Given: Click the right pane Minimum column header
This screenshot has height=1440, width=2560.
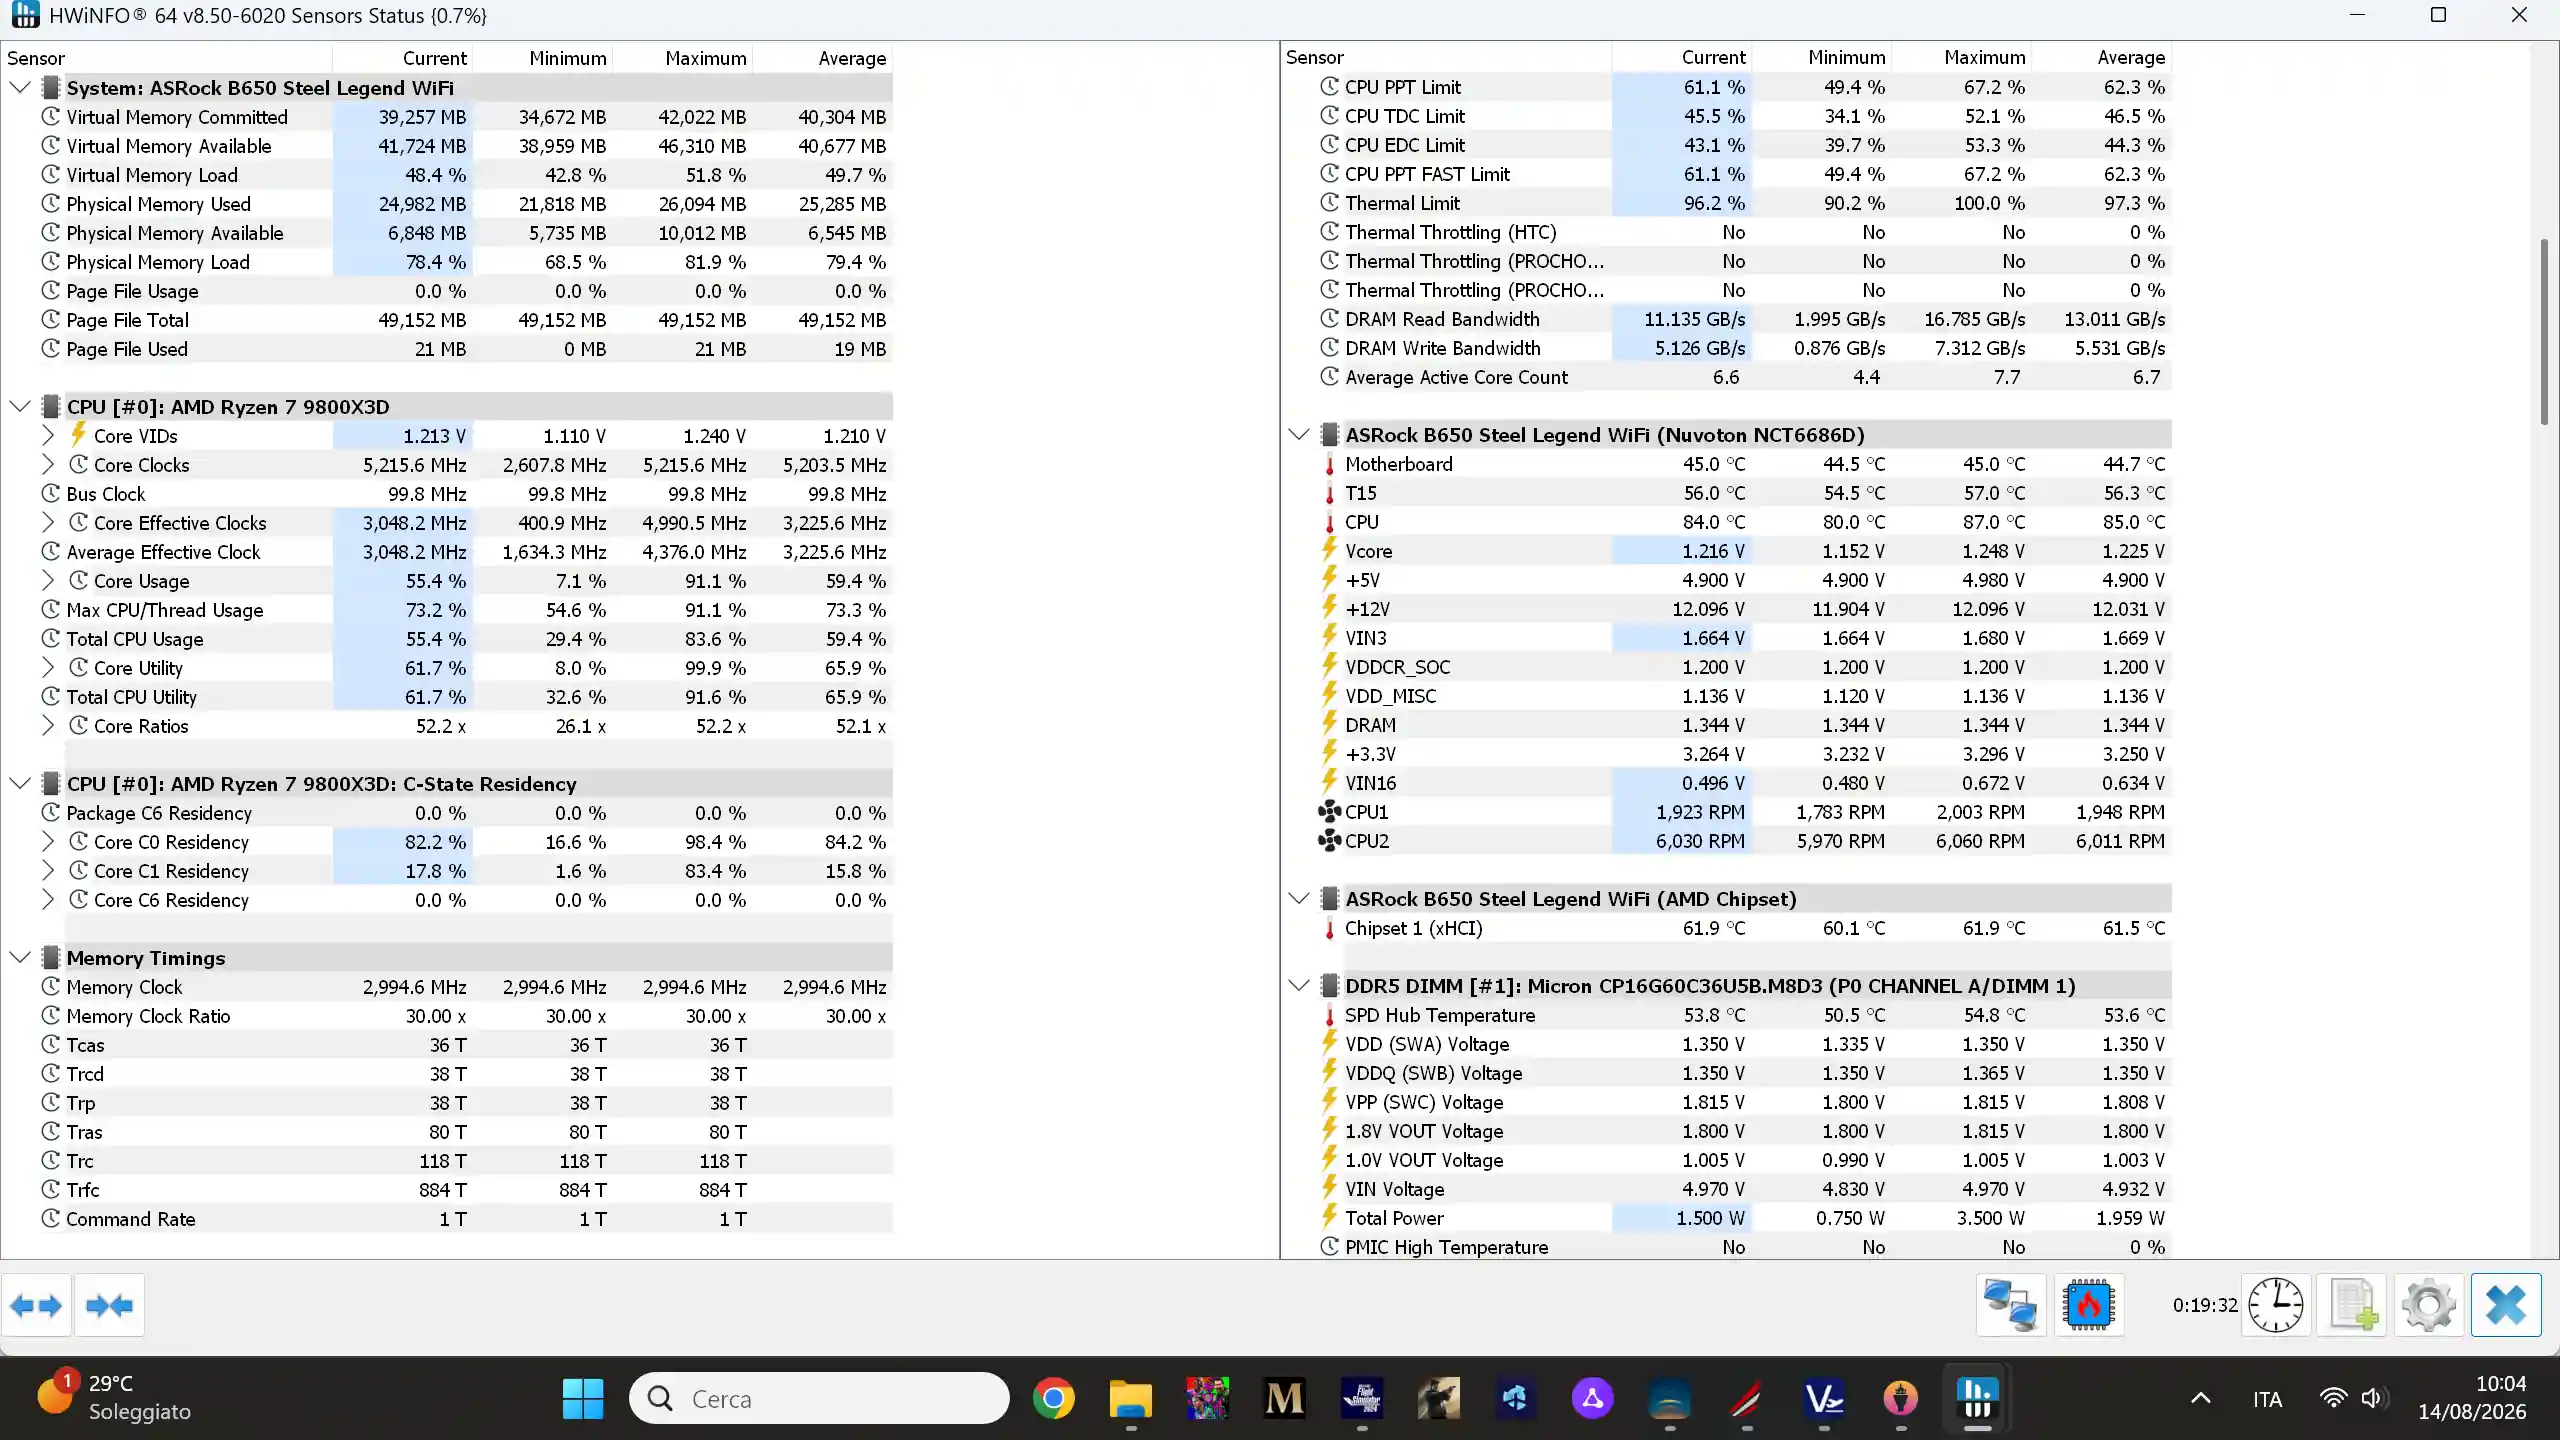Looking at the screenshot, I should [1822, 57].
